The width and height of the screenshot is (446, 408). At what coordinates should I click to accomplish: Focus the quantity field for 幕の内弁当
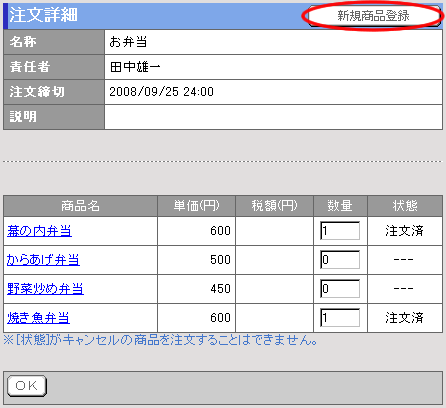pyautogui.click(x=340, y=231)
